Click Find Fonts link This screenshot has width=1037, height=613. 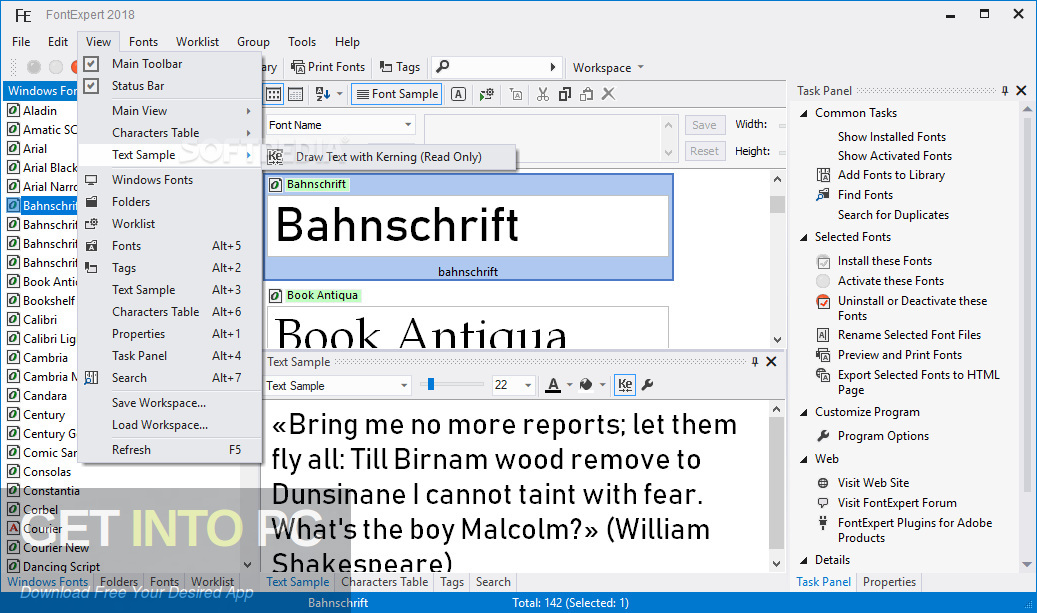865,194
